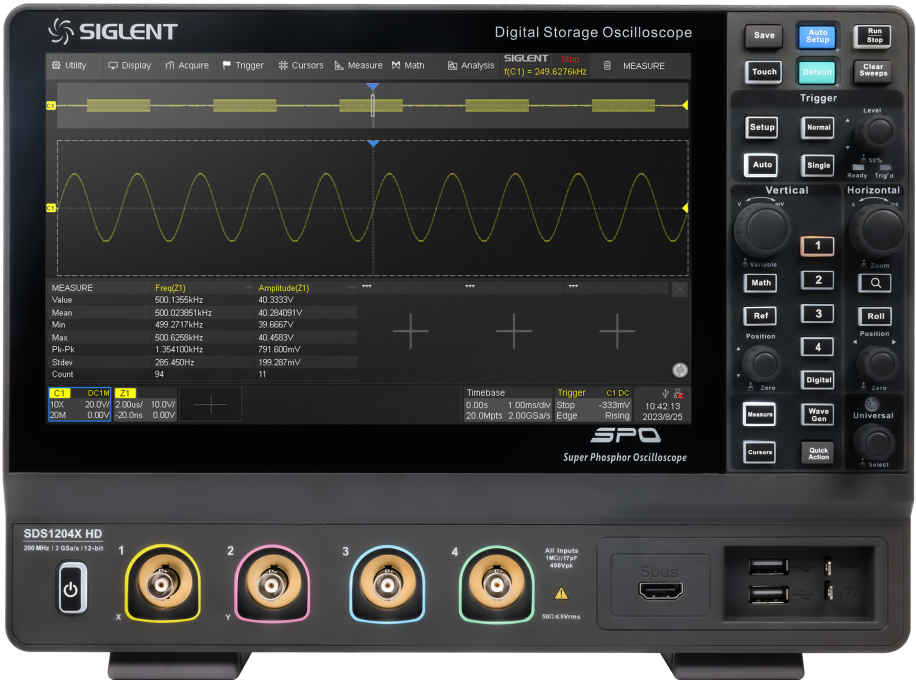This screenshot has height=683, width=916.
Task: Open the Trigger menu on screen
Action: click(x=243, y=65)
